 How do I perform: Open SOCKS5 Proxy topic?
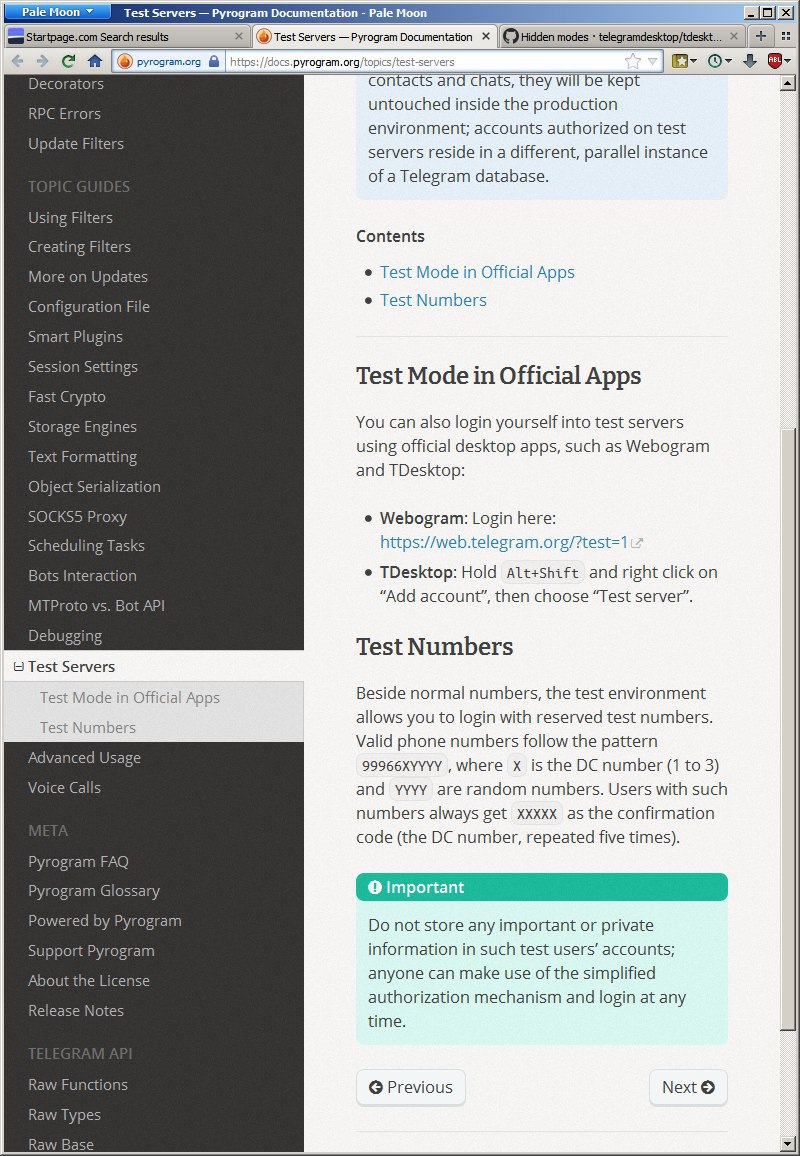point(77,517)
